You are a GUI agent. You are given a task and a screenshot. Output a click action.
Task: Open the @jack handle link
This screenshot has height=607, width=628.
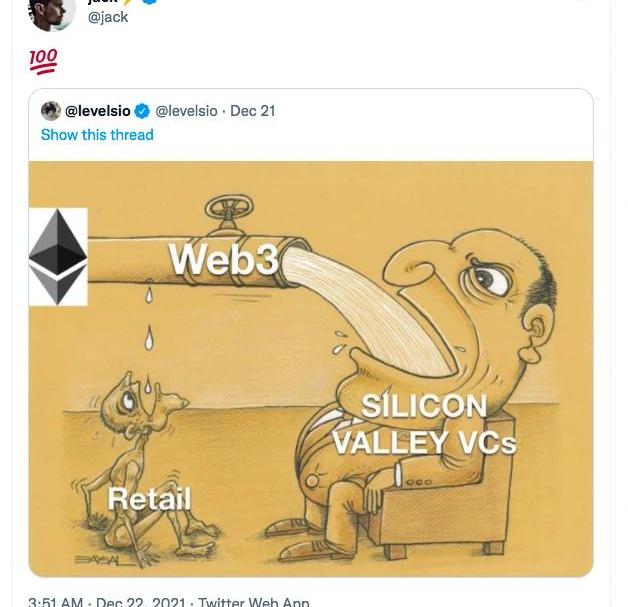pos(108,17)
